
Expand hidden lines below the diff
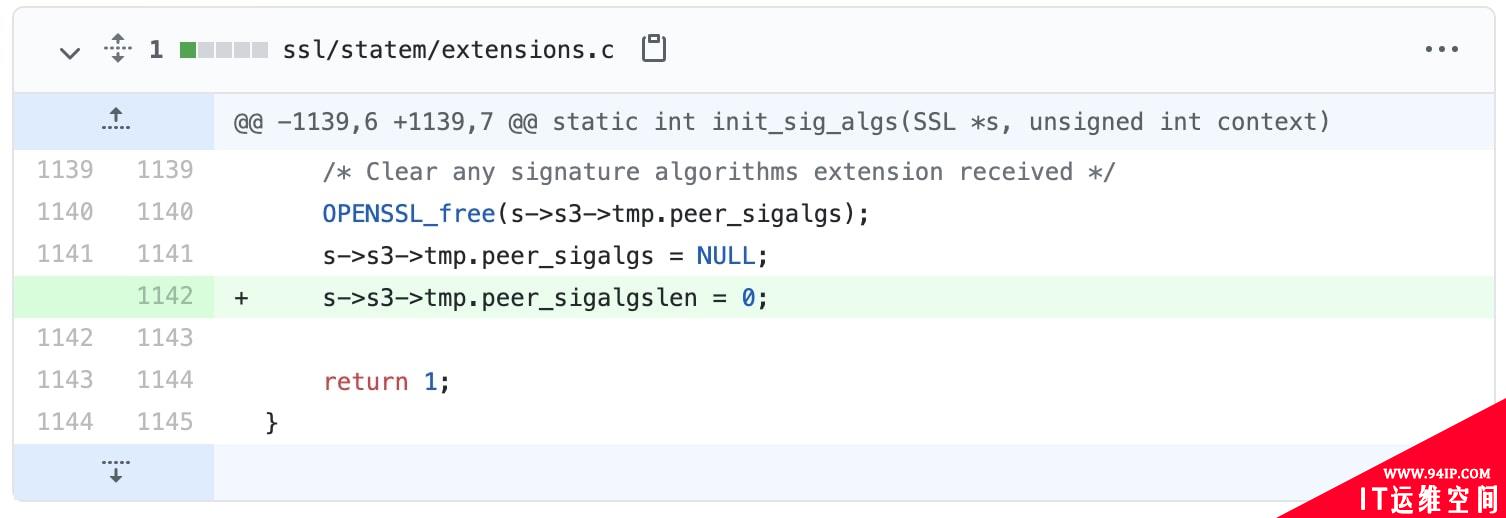click(115, 471)
